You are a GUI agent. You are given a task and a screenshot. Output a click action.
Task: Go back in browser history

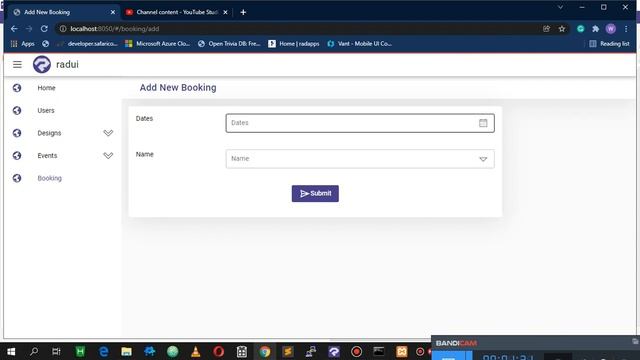point(14,29)
